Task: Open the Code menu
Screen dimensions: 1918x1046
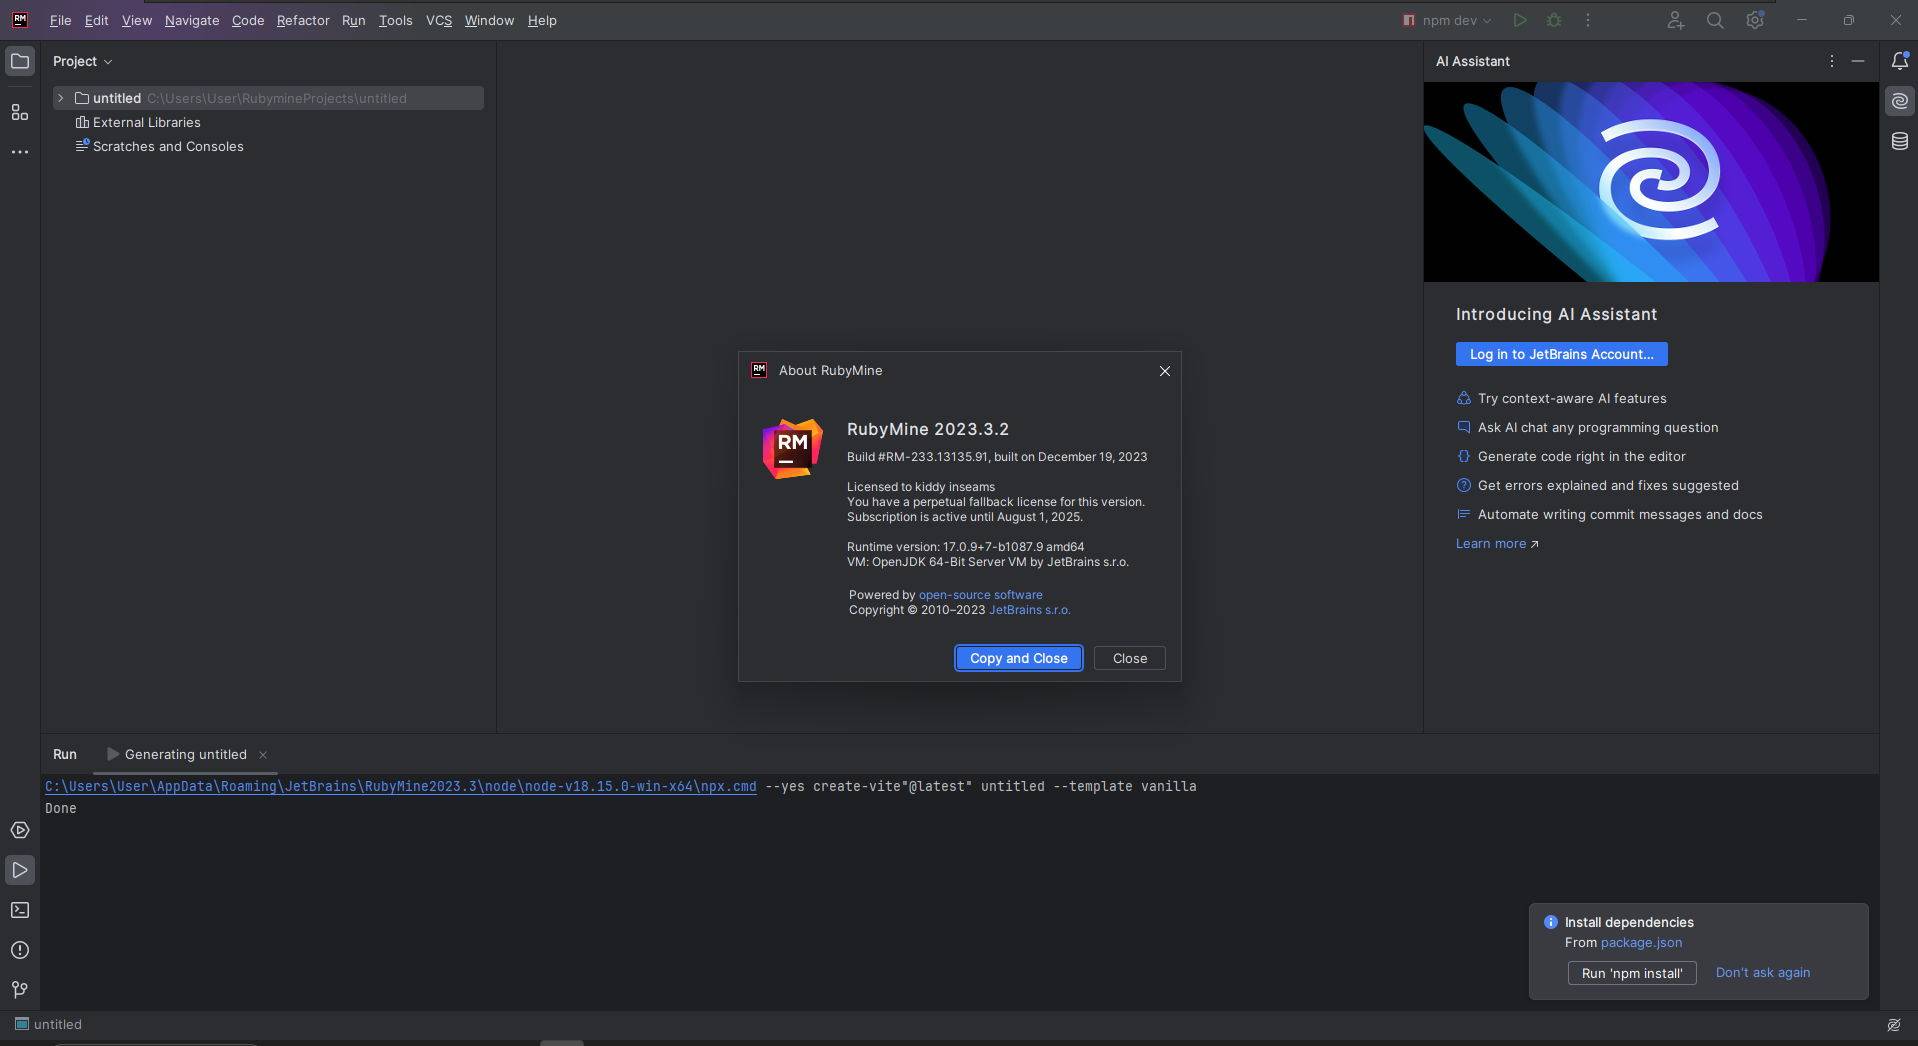Action: pyautogui.click(x=248, y=20)
